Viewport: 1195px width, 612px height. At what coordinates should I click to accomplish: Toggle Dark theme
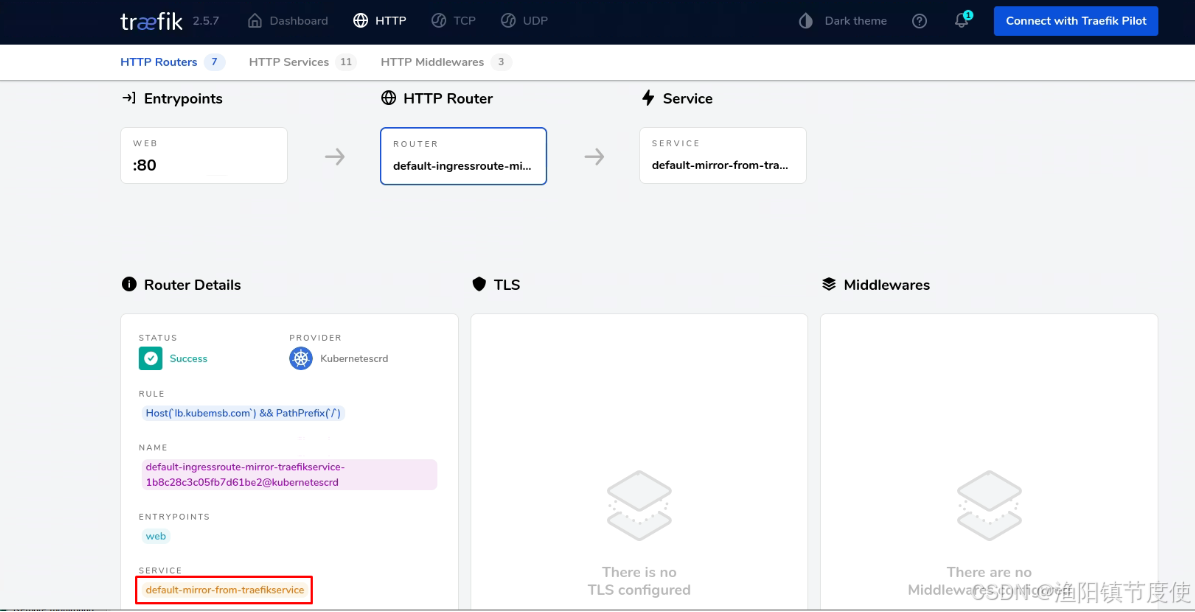pyautogui.click(x=843, y=21)
